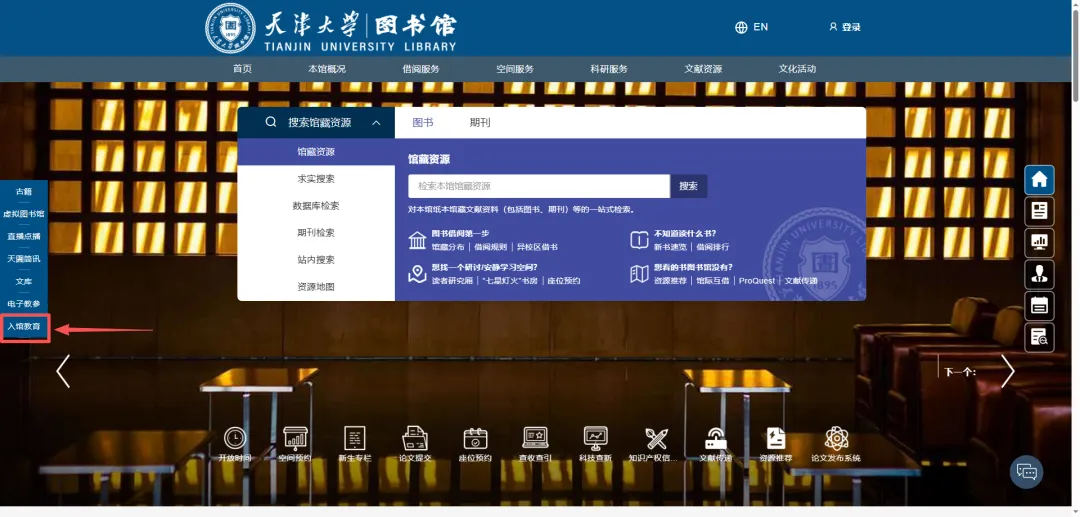The image size is (1080, 517).
Task: Click the home icon in right sidebar
Action: (x=1039, y=180)
